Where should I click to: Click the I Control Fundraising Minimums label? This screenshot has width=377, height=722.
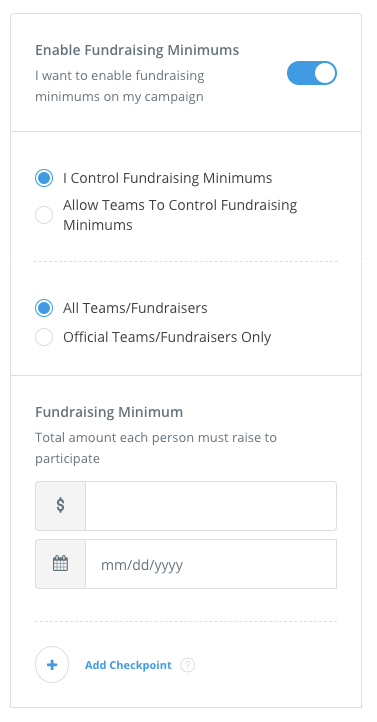pyautogui.click(x=168, y=178)
